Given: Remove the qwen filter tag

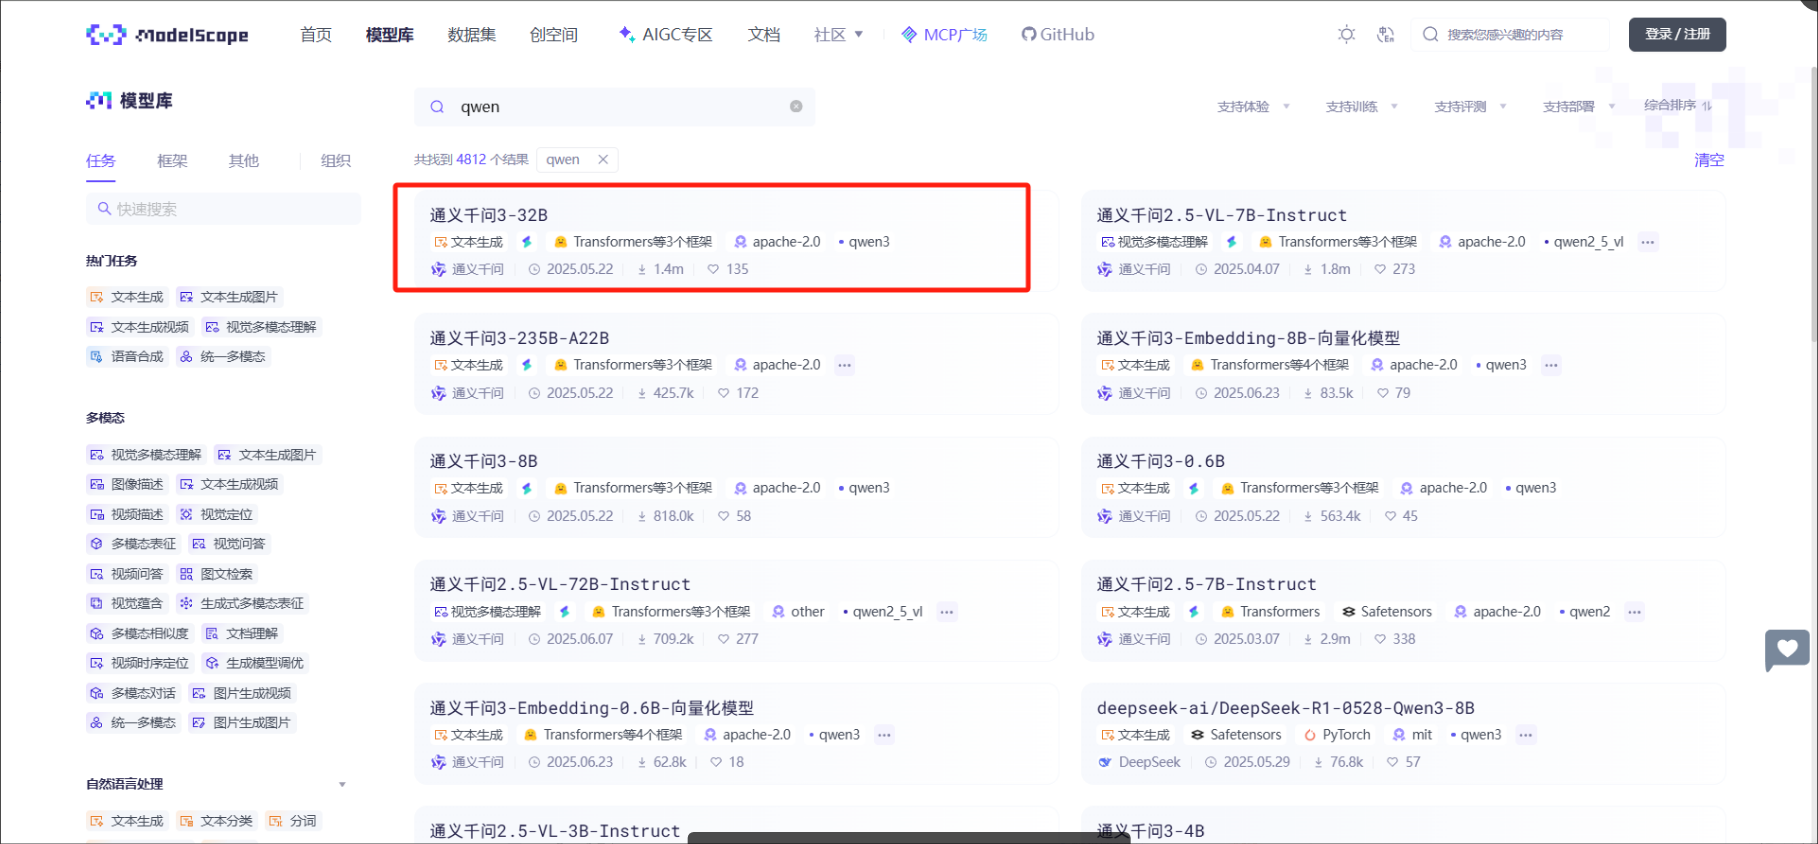Looking at the screenshot, I should (603, 159).
